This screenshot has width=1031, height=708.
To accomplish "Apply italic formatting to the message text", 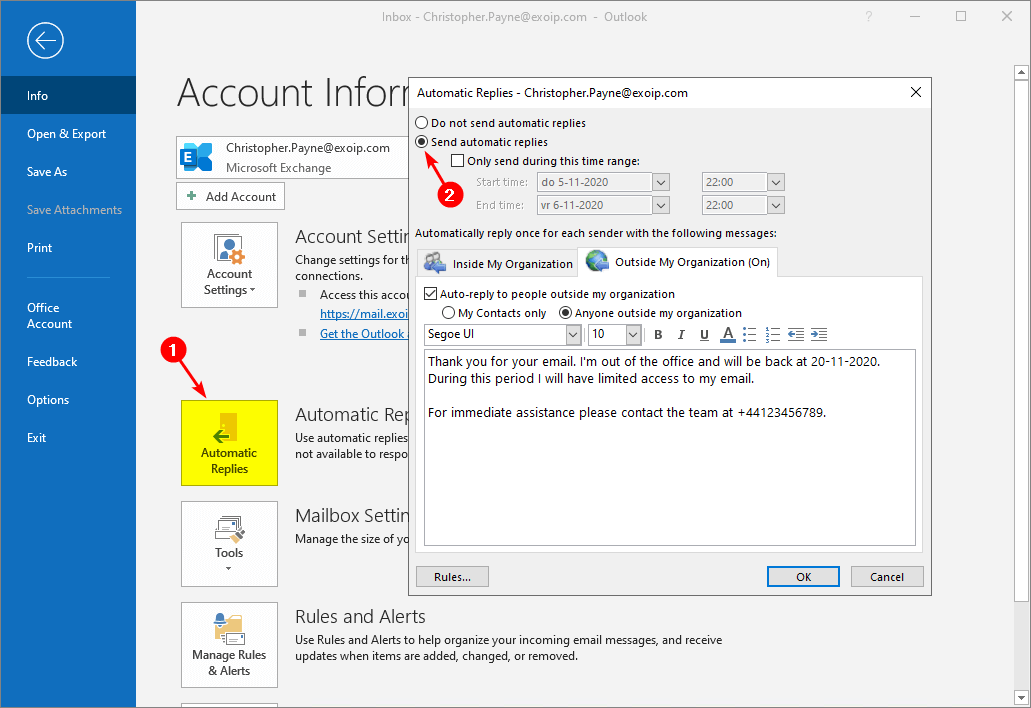I will pos(681,334).
